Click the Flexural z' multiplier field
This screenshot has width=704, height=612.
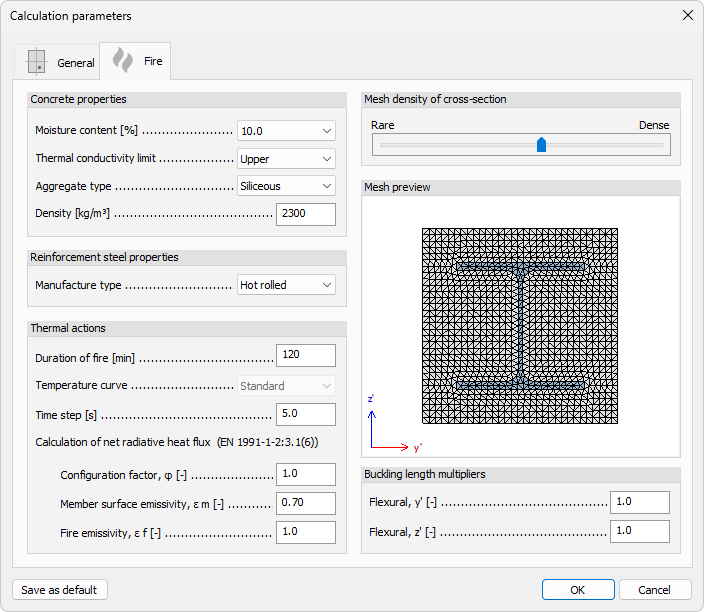point(640,531)
